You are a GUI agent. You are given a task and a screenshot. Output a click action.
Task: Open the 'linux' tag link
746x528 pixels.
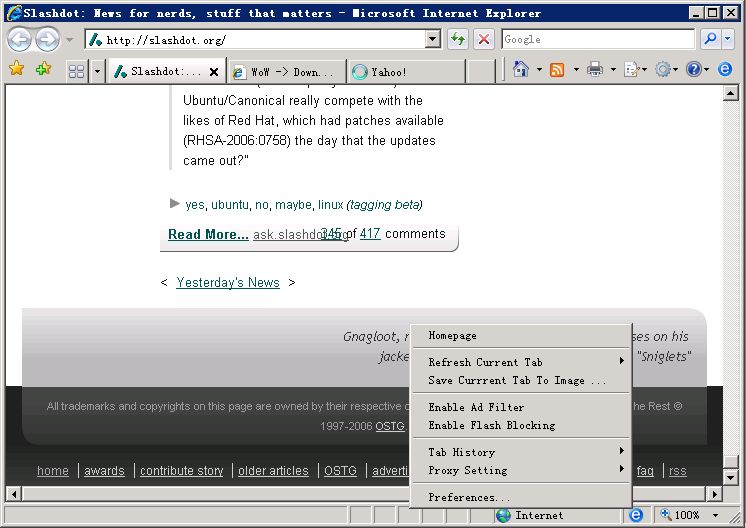(x=331, y=205)
